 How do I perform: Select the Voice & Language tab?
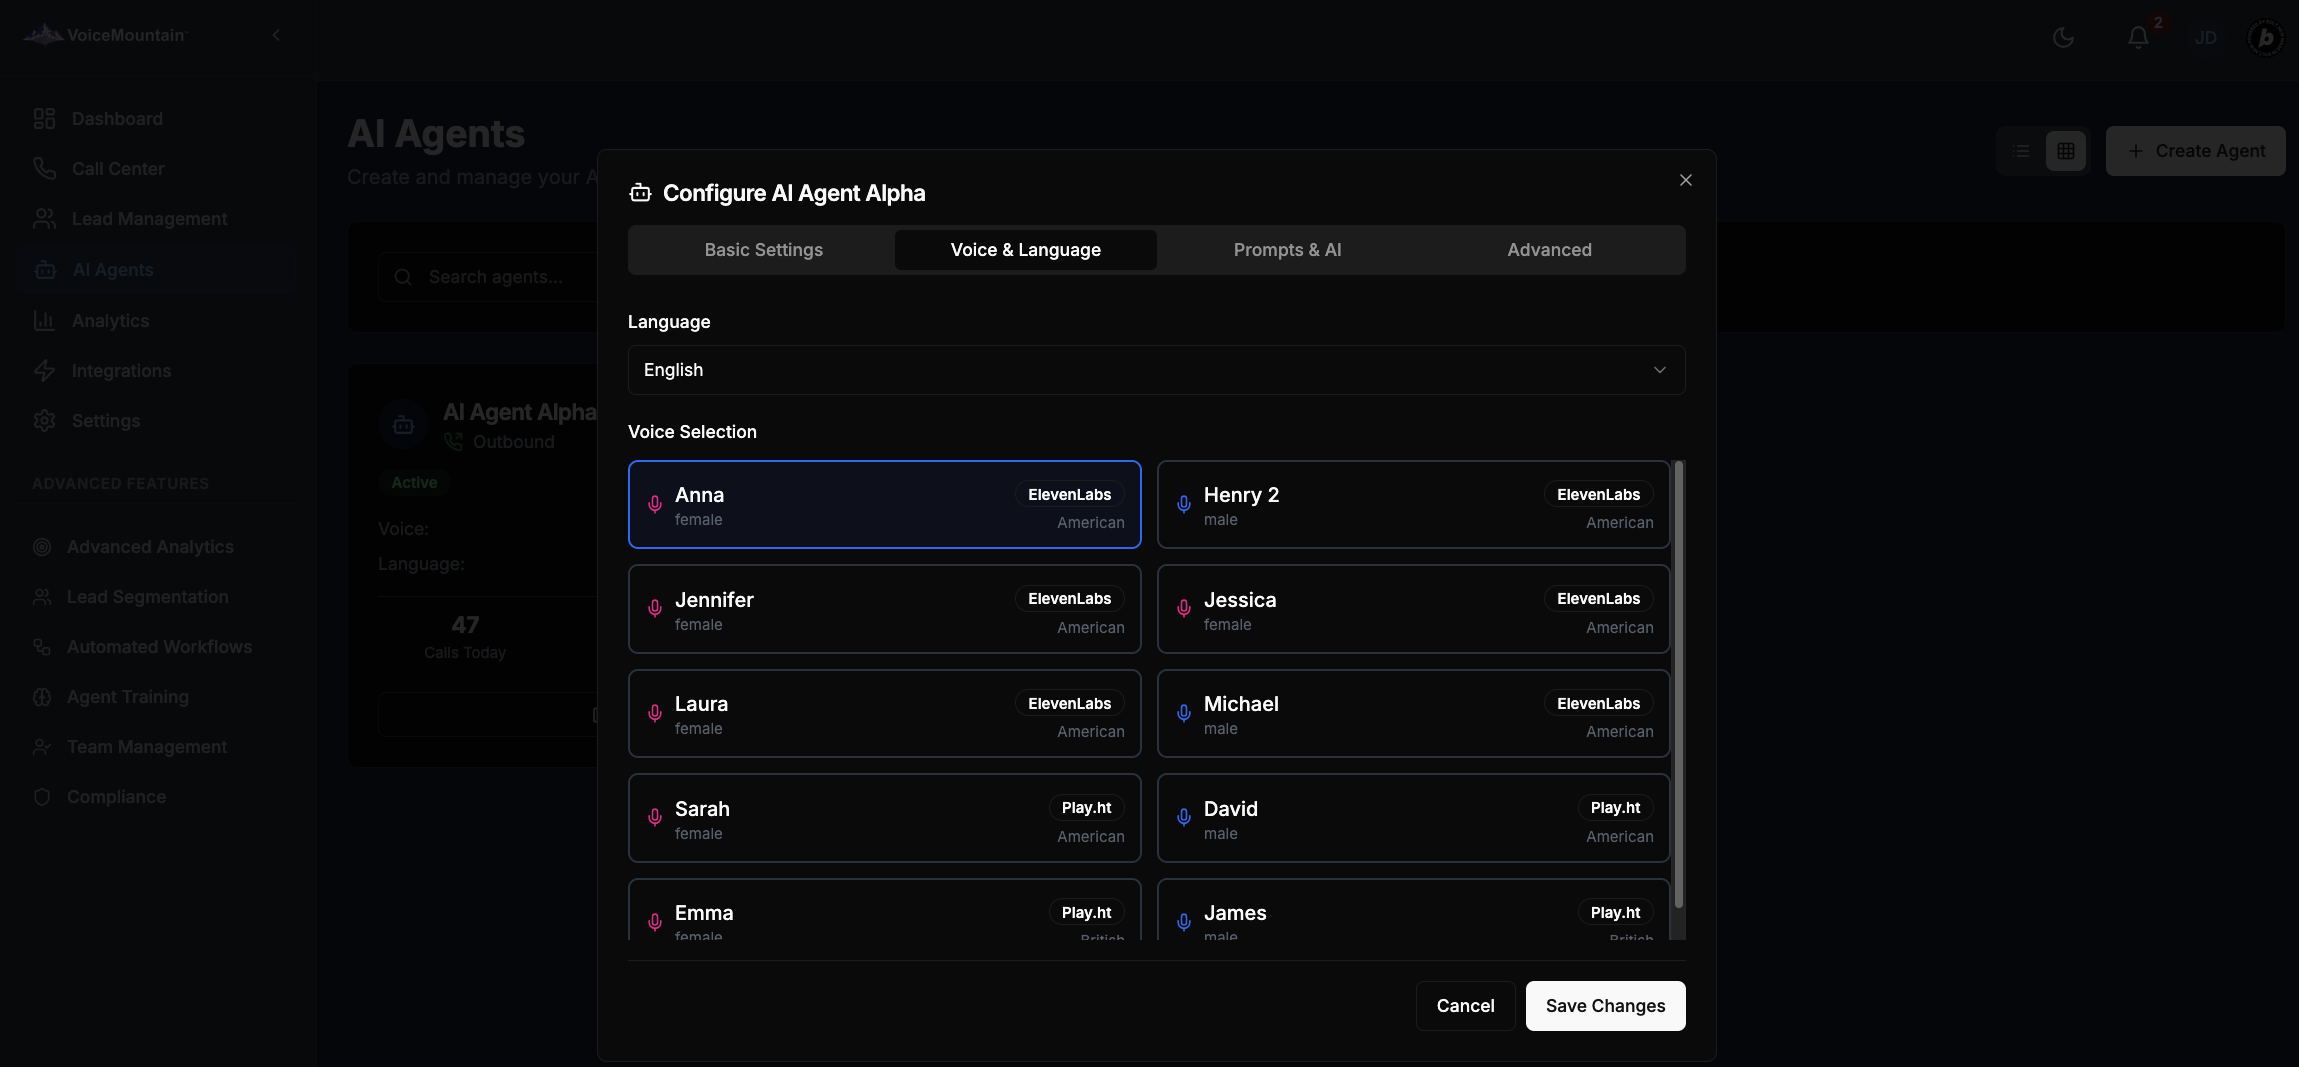(1026, 250)
